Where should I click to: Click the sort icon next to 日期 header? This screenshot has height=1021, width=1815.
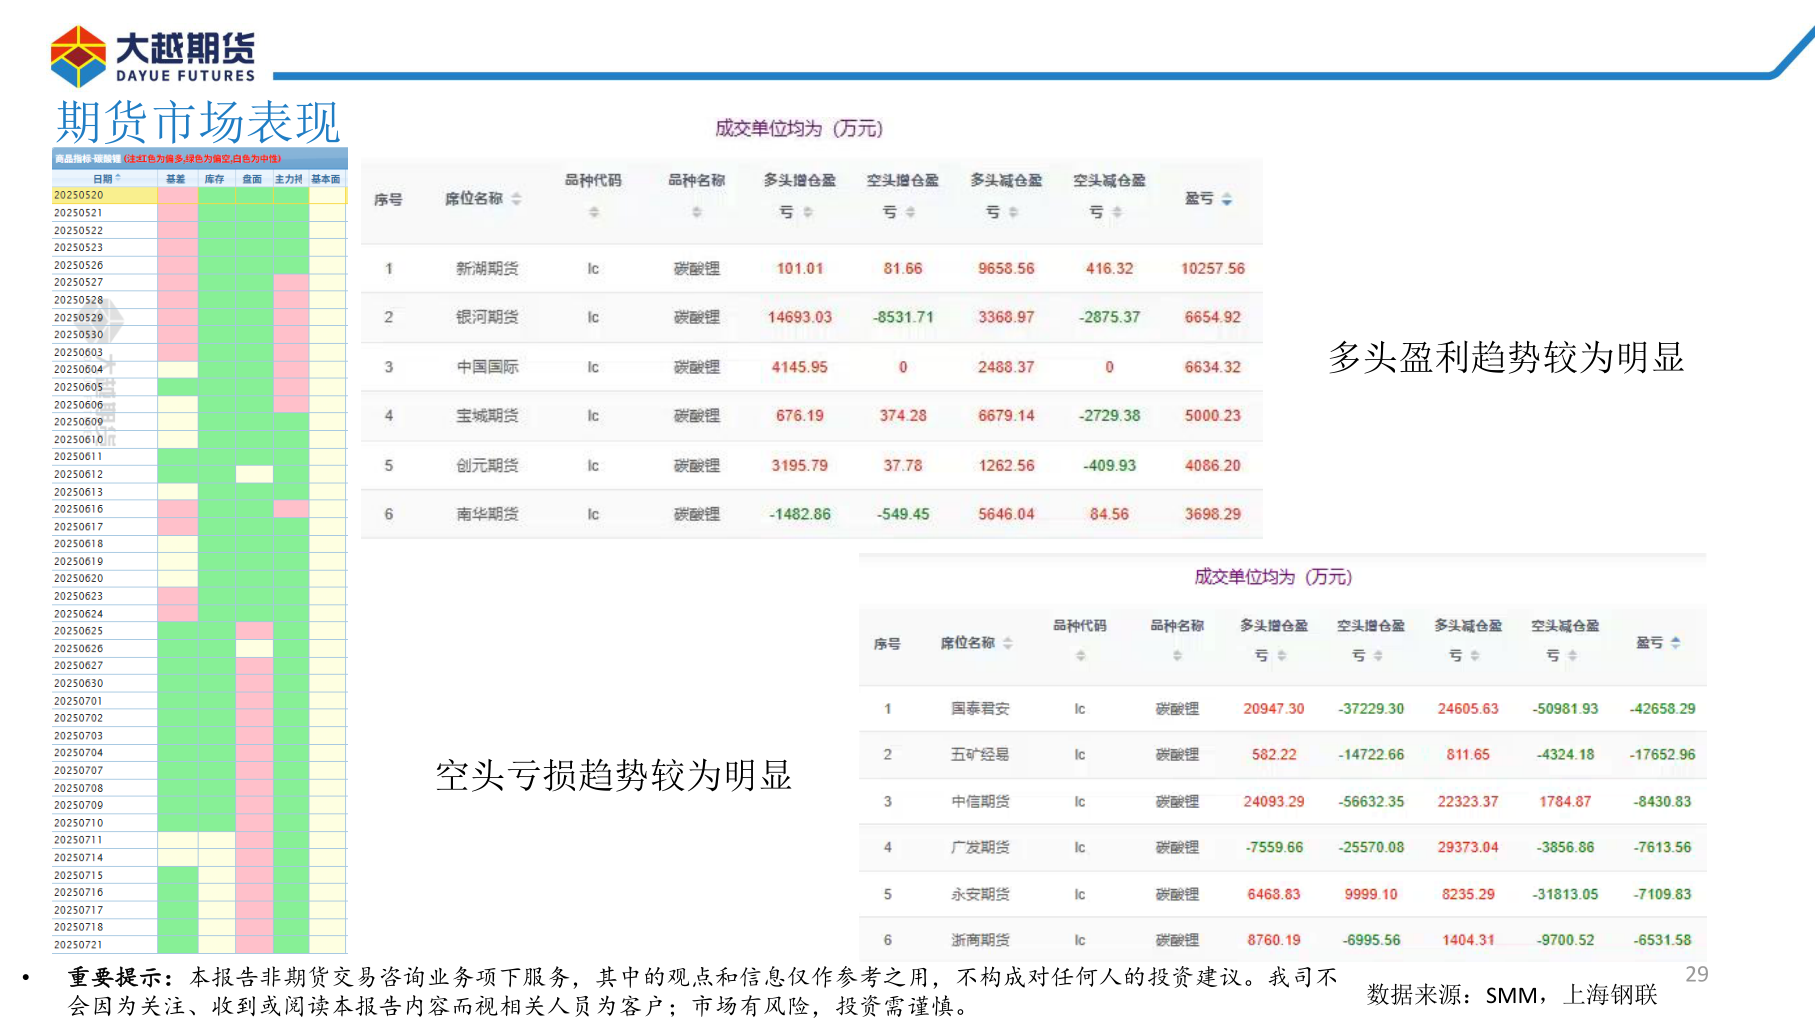[x=117, y=178]
